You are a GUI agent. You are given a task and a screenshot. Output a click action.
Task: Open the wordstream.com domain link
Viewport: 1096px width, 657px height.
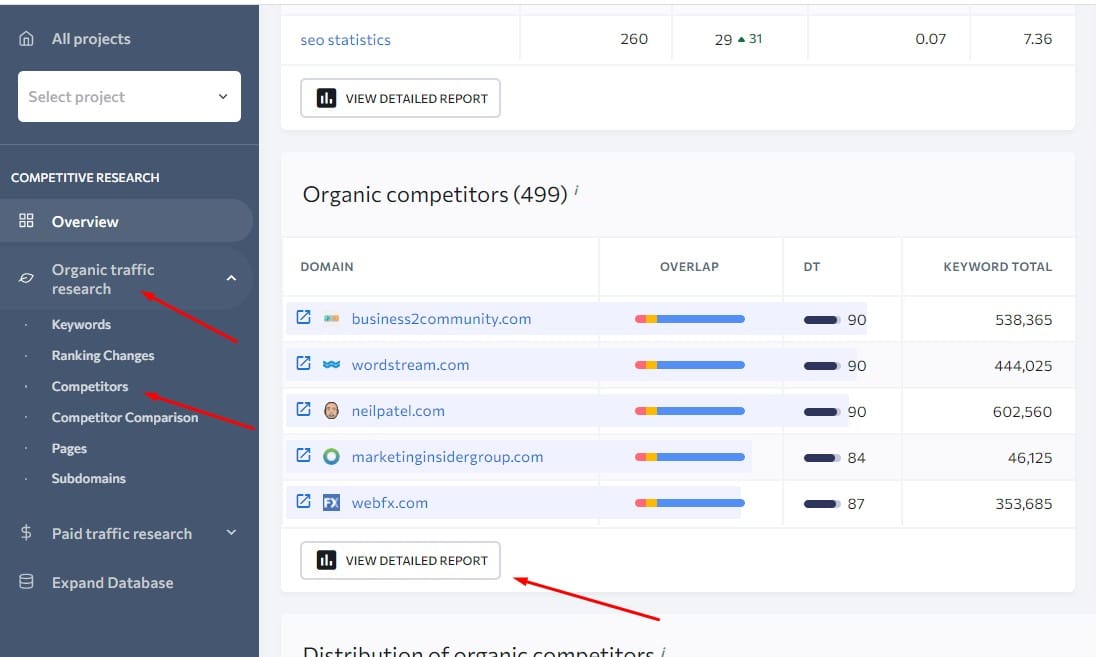(x=410, y=365)
